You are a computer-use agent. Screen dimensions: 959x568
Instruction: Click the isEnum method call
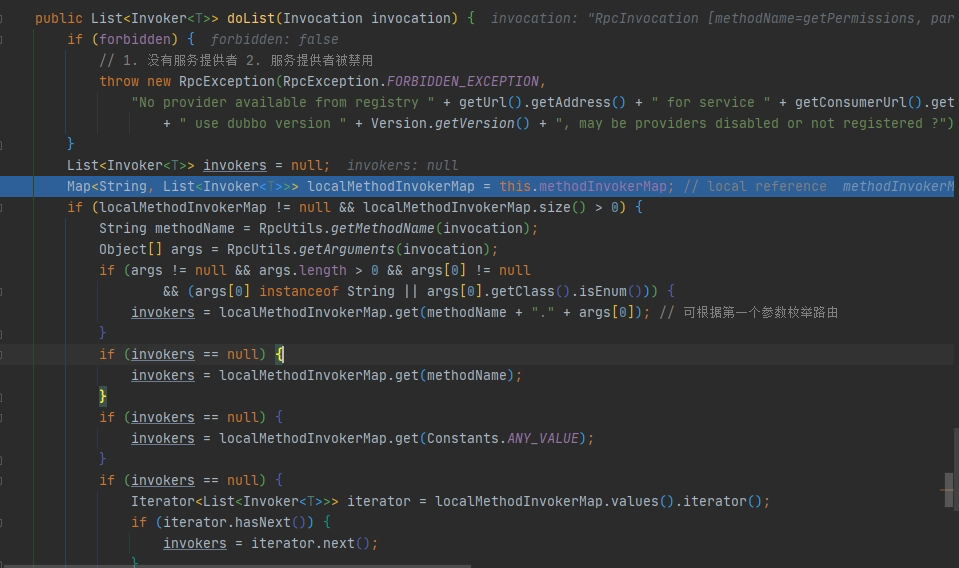pyautogui.click(x=602, y=291)
